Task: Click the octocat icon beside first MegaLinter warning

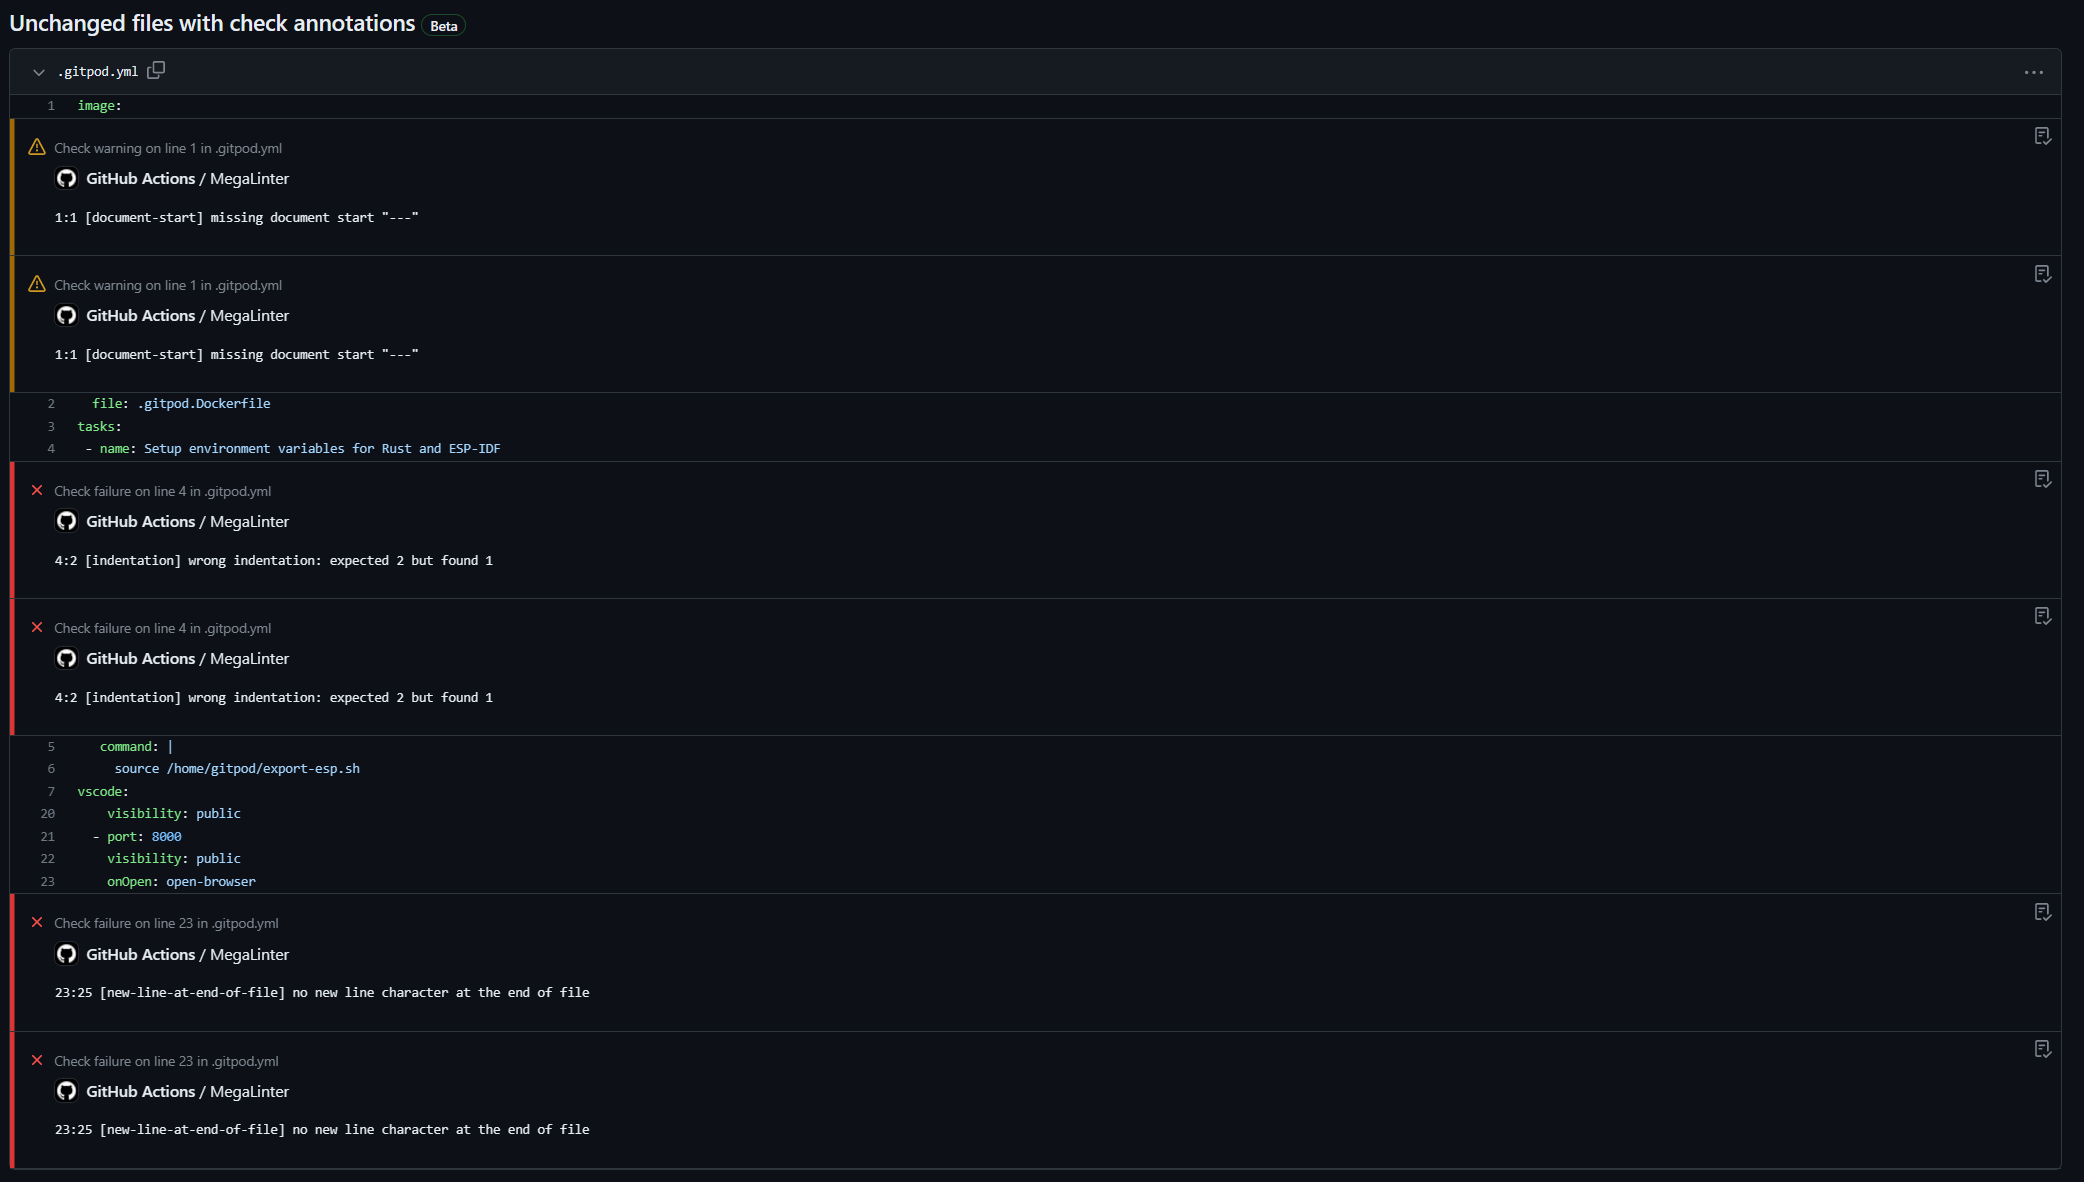Action: tap(66, 178)
